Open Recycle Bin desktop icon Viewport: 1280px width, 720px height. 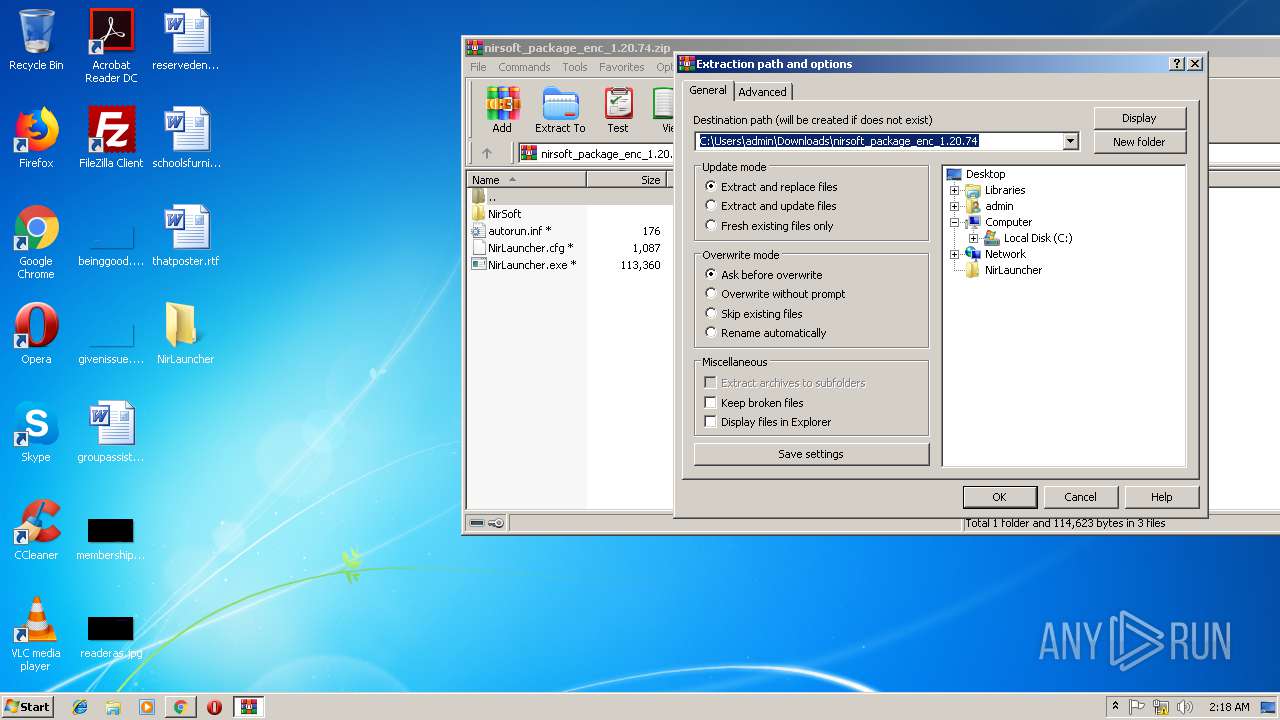(x=36, y=40)
